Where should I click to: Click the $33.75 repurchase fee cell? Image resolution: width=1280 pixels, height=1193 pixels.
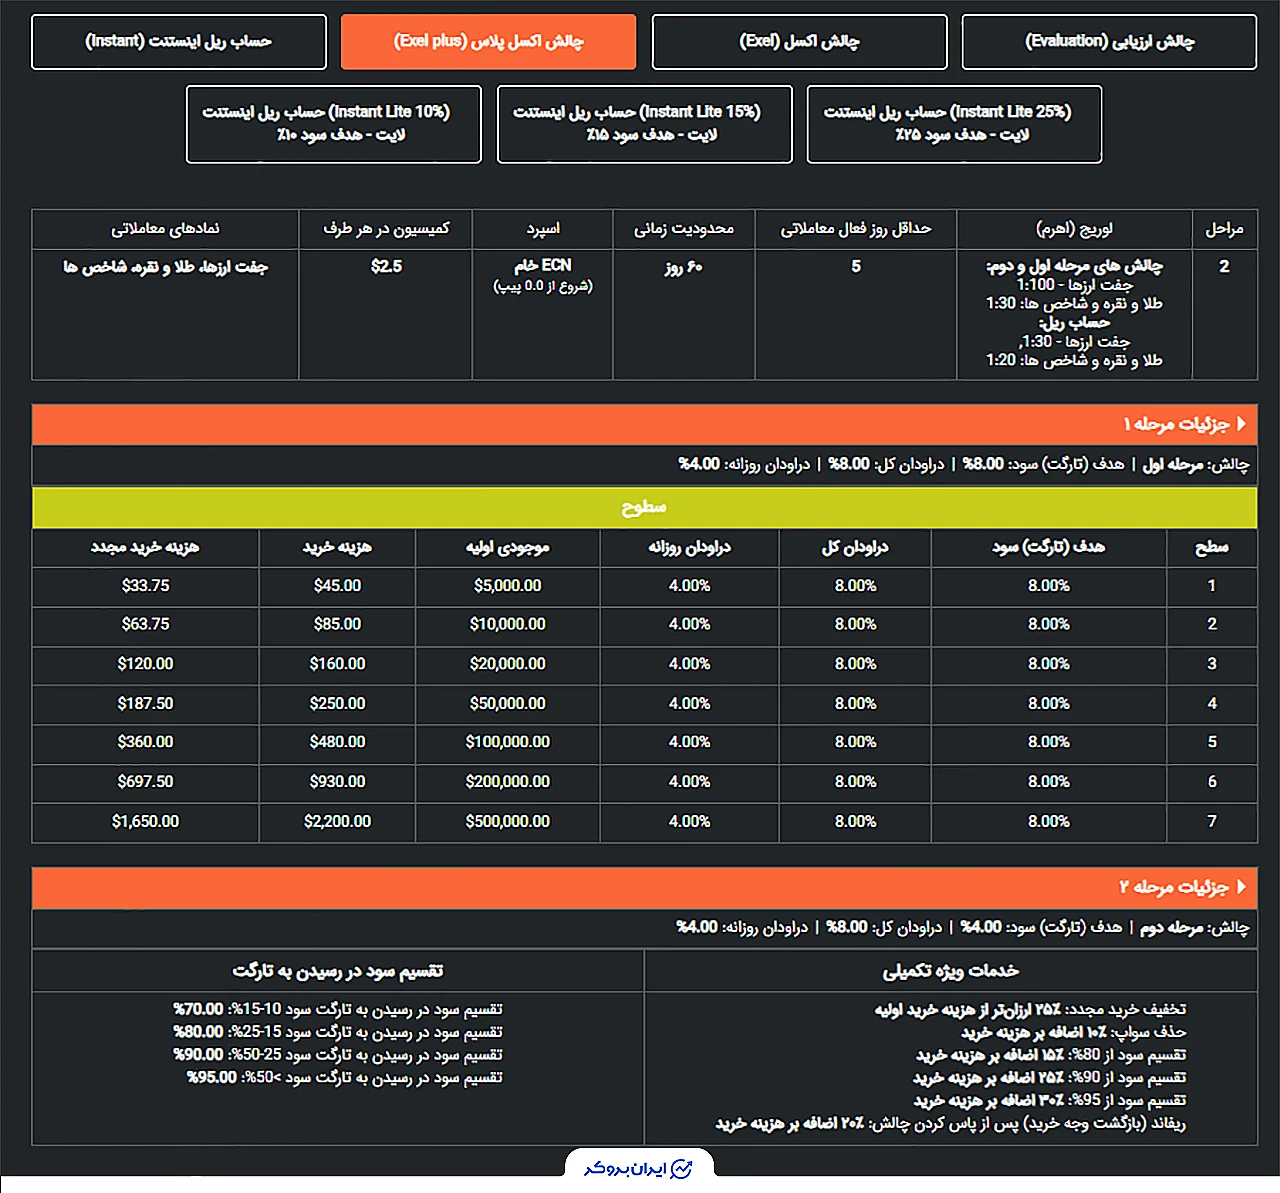click(145, 586)
